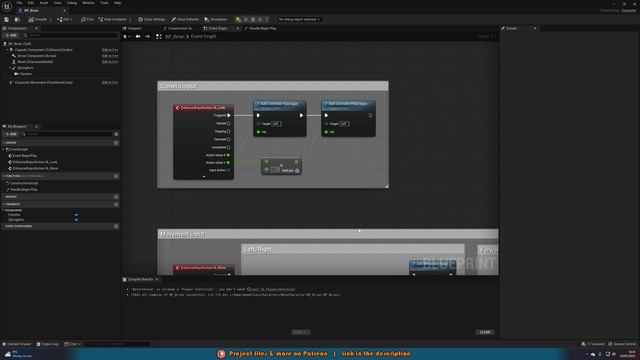Click Edit in C++ for Character Movement
This screenshot has height=360, width=640.
coord(110,82)
